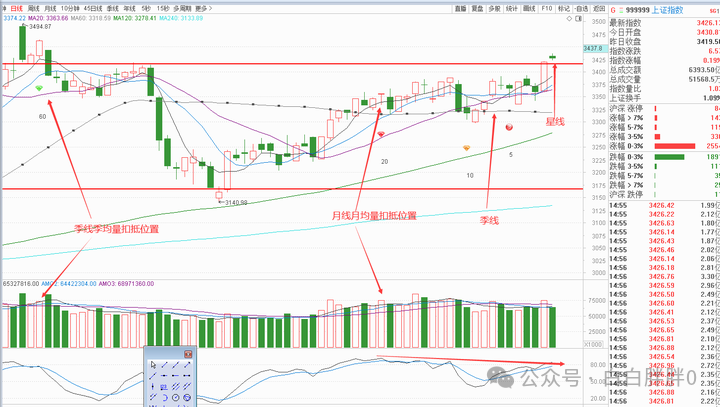
Task: Pick the arc drawing tool
Action: 165,398
